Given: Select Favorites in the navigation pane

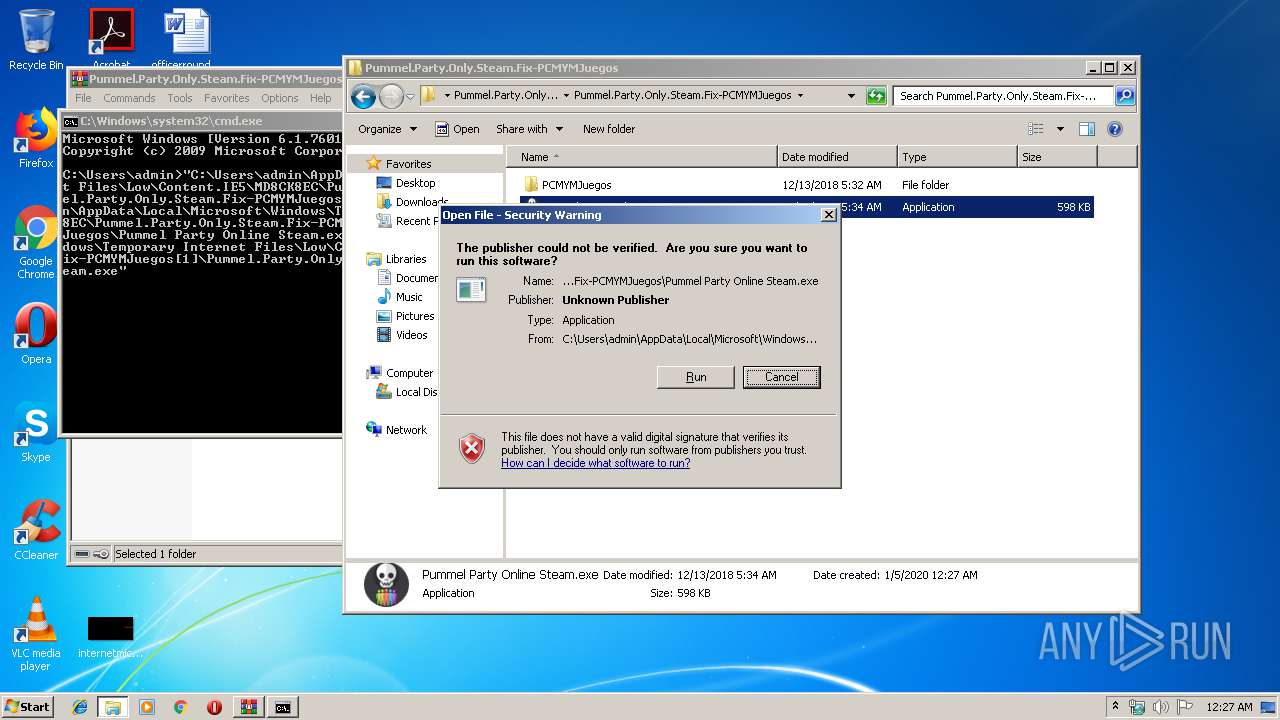Looking at the screenshot, I should (x=408, y=164).
